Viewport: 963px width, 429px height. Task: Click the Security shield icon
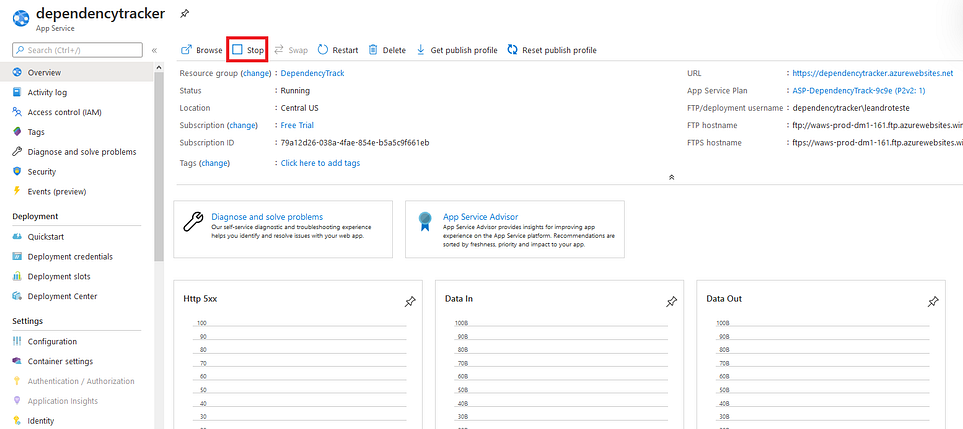point(17,172)
